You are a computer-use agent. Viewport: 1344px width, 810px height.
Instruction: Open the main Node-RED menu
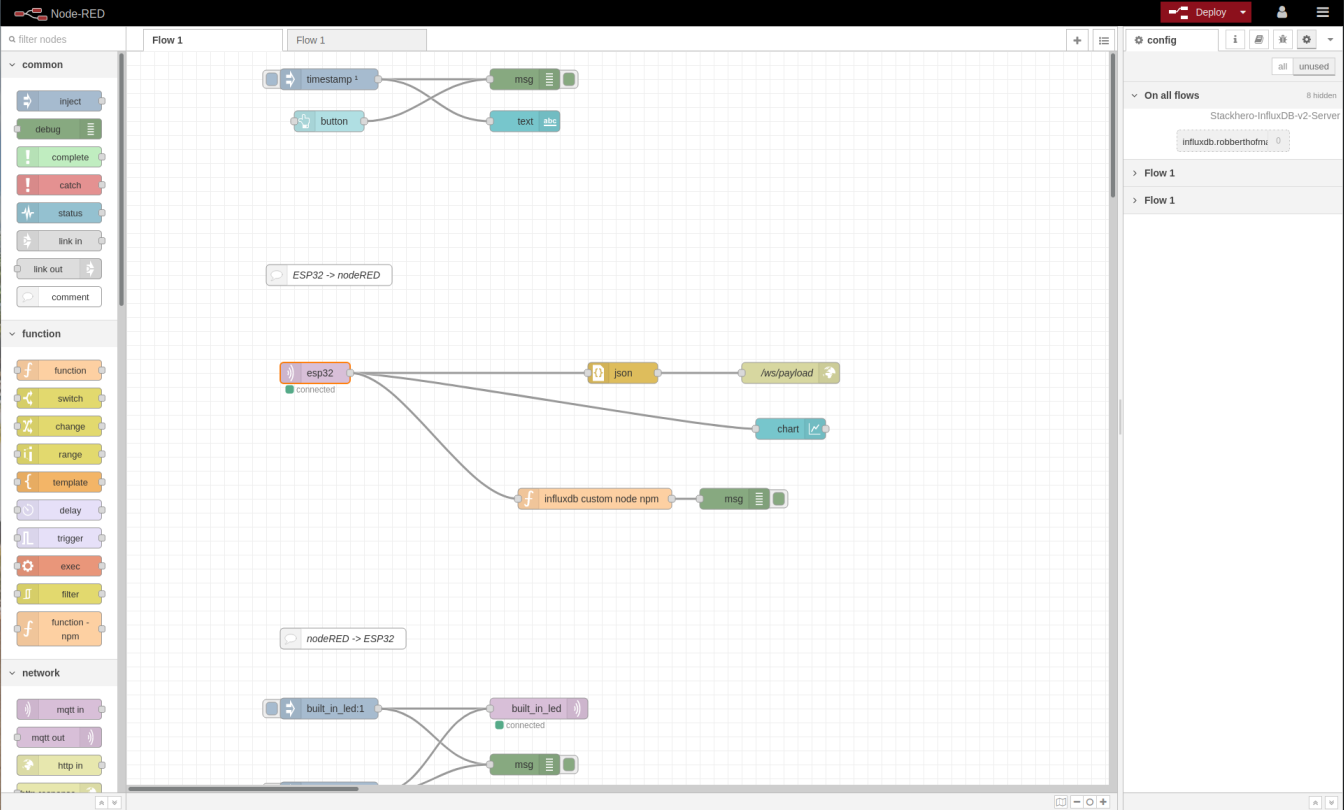(1322, 12)
